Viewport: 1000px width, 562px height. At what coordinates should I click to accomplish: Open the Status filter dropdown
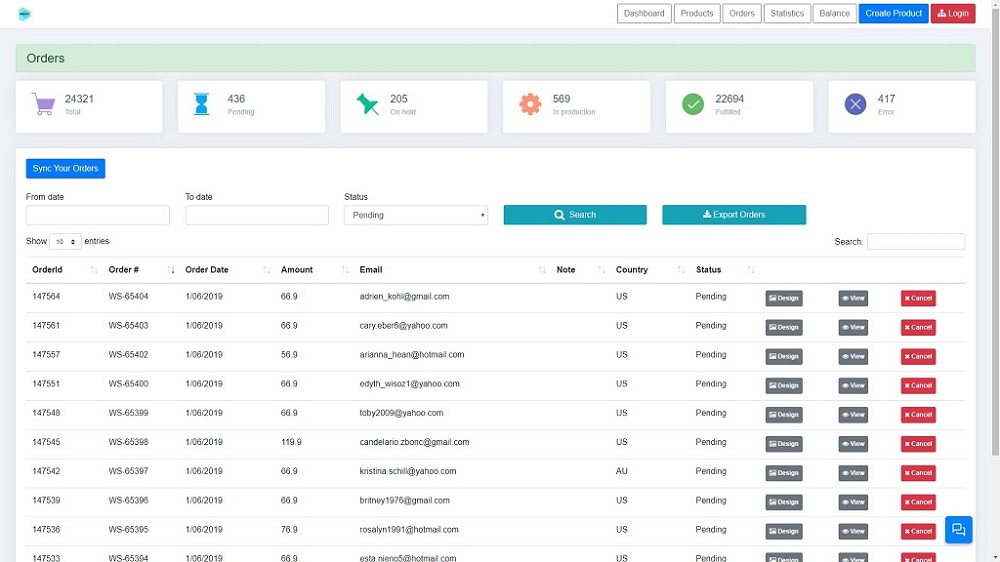[x=415, y=215]
